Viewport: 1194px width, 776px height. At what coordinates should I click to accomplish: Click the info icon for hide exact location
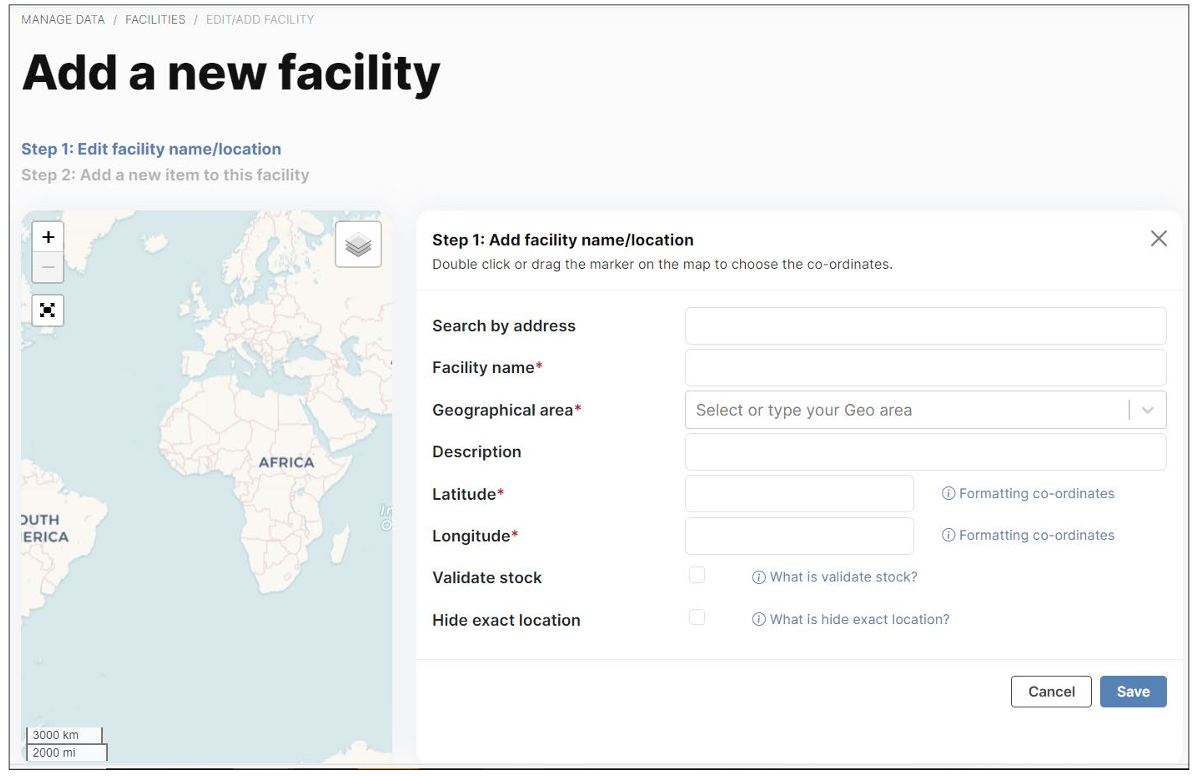tap(758, 619)
